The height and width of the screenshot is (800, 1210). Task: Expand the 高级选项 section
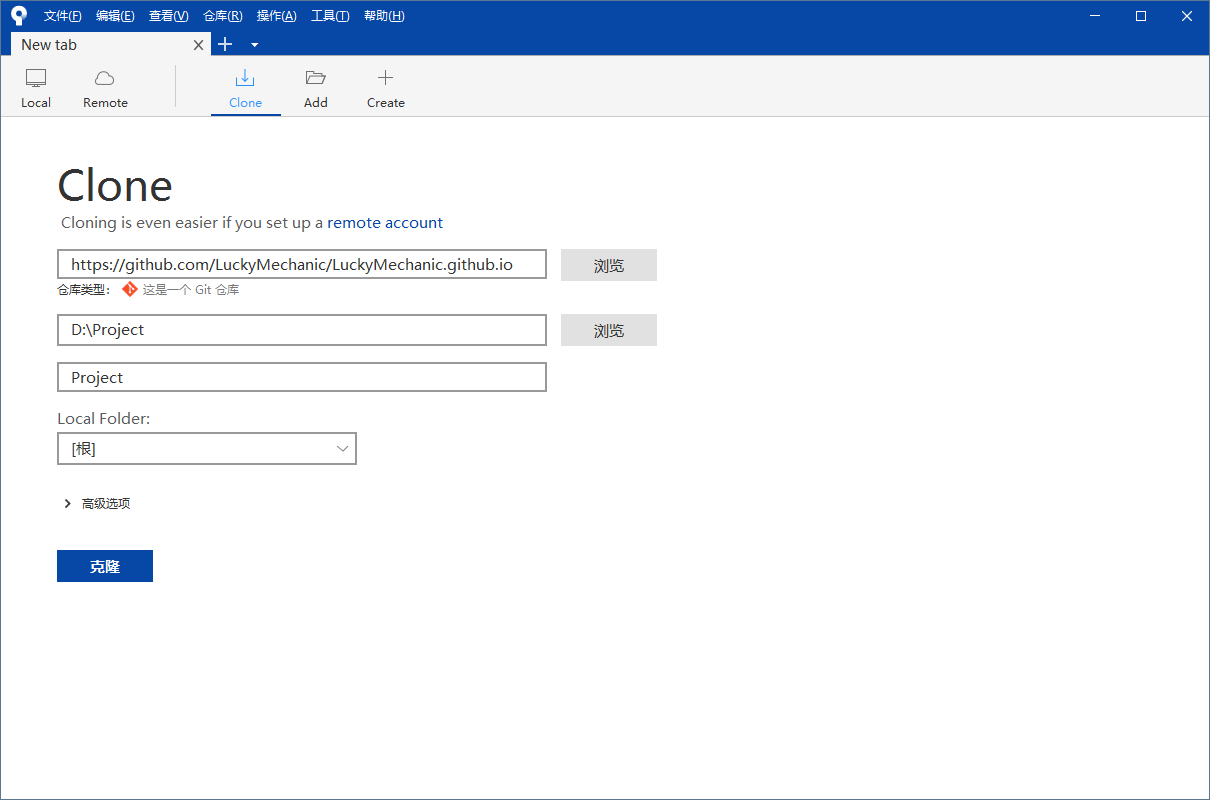coord(97,503)
